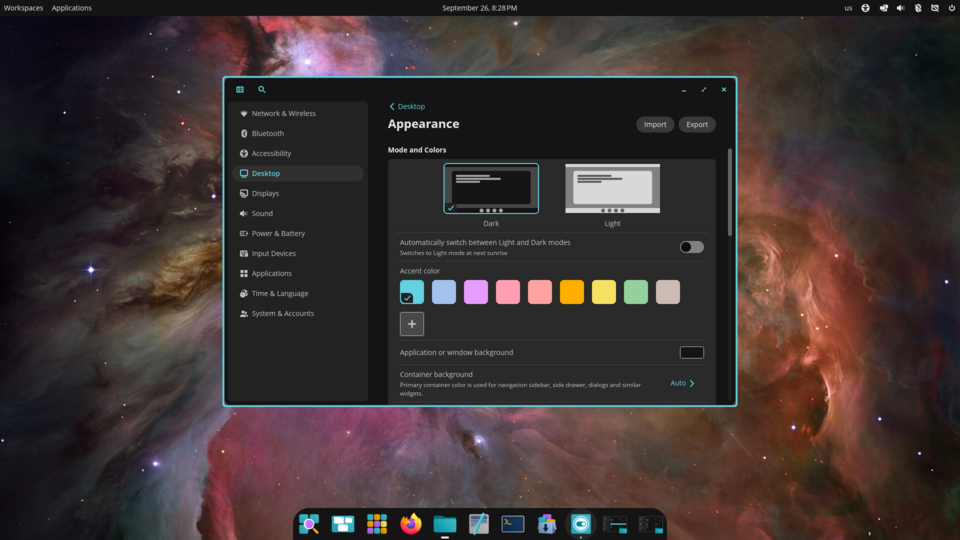
Task: Enable automatic Light and Dark mode switching
Action: click(691, 247)
